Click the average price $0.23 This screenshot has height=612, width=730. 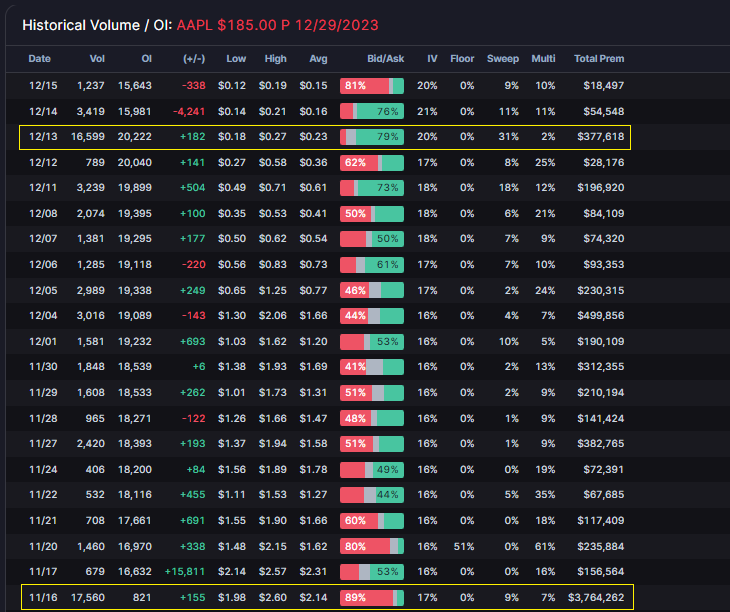click(x=313, y=137)
